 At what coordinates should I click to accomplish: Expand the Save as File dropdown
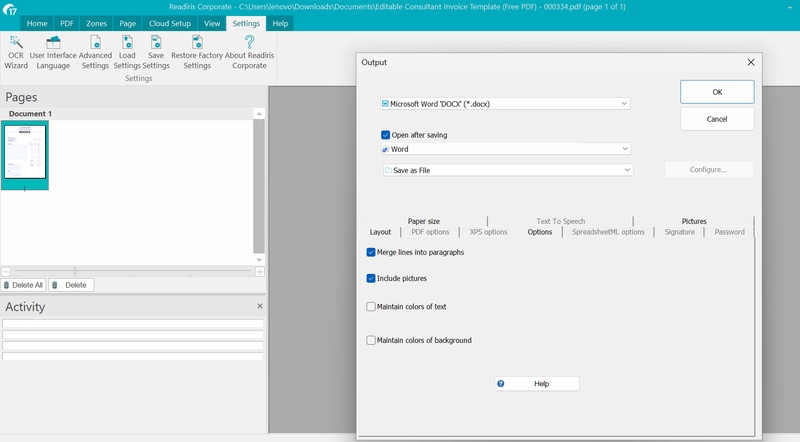508,170
